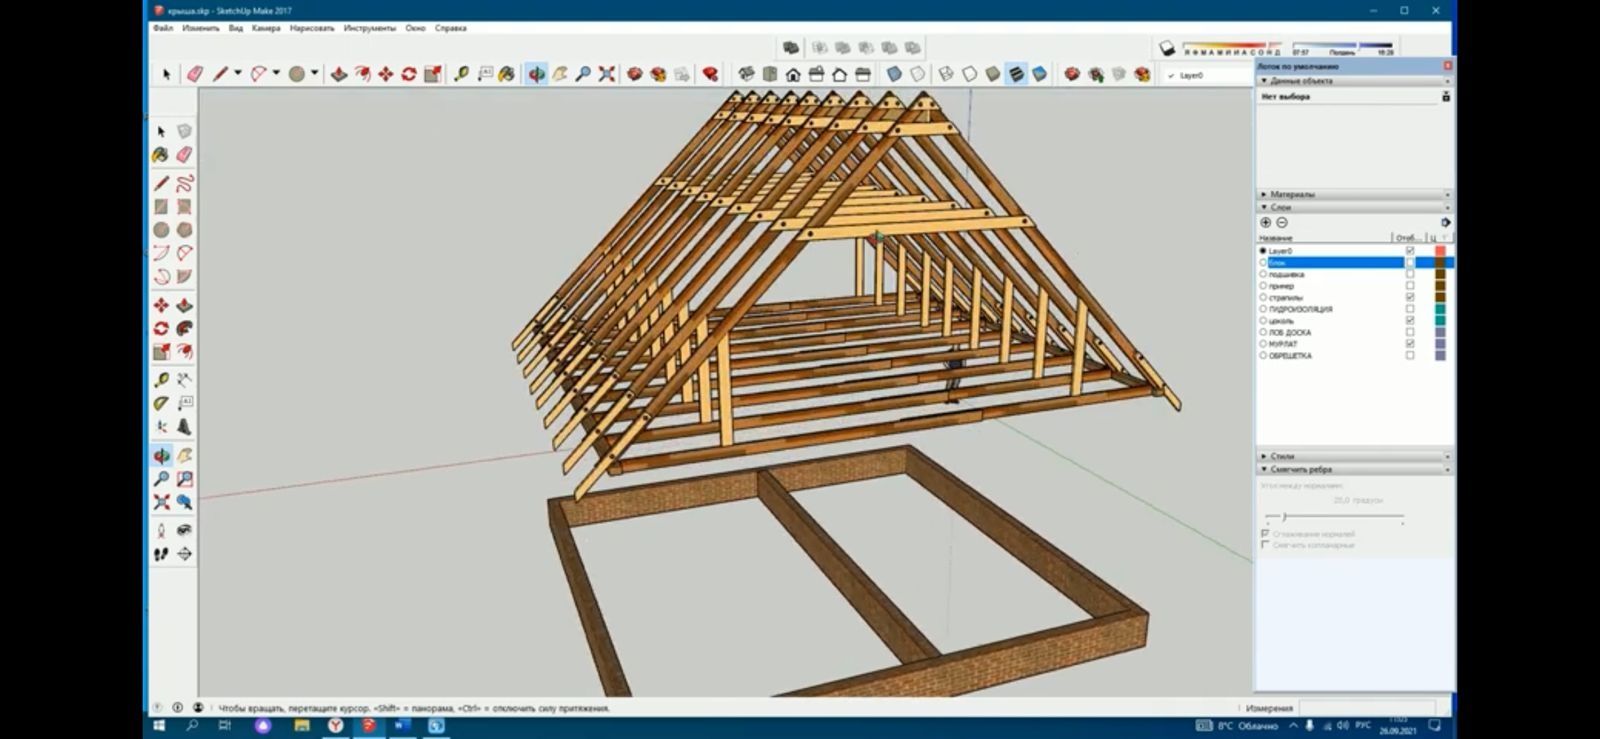Screen dimensions: 1600x739
Task: Open the Line tool dropdown arrow
Action: (238, 73)
